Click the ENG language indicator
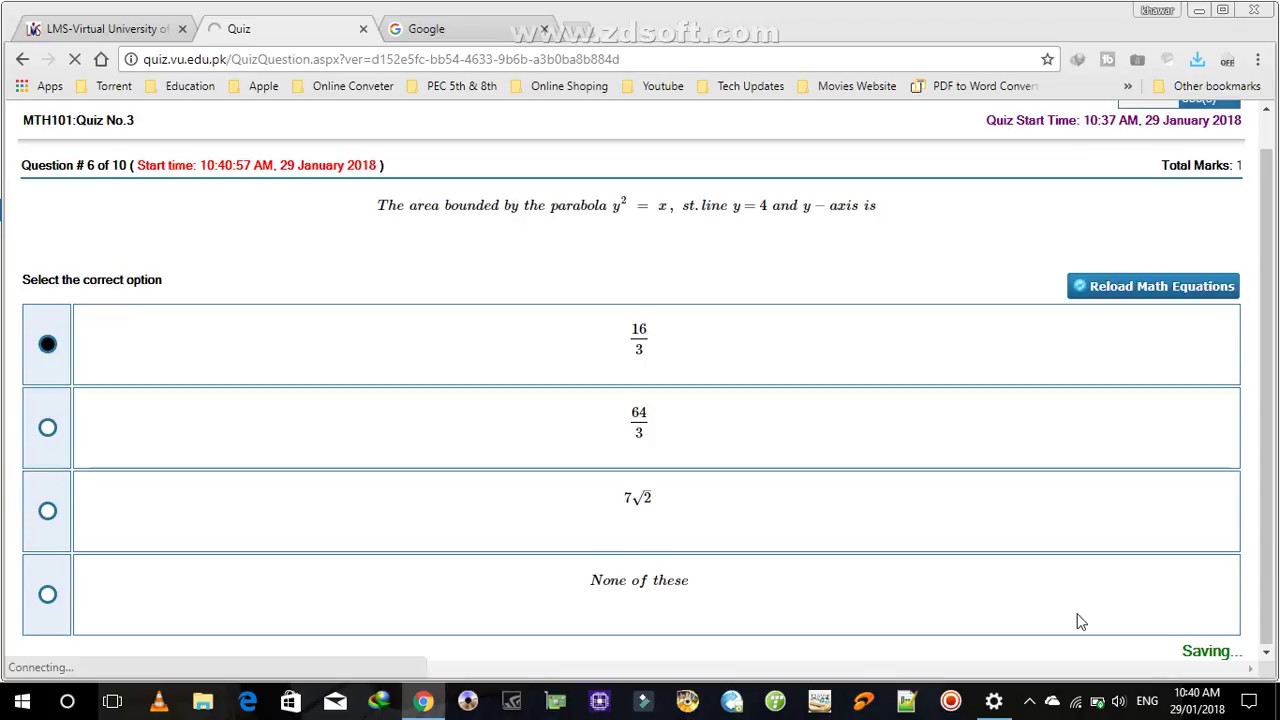This screenshot has height=720, width=1280. (x=1147, y=701)
